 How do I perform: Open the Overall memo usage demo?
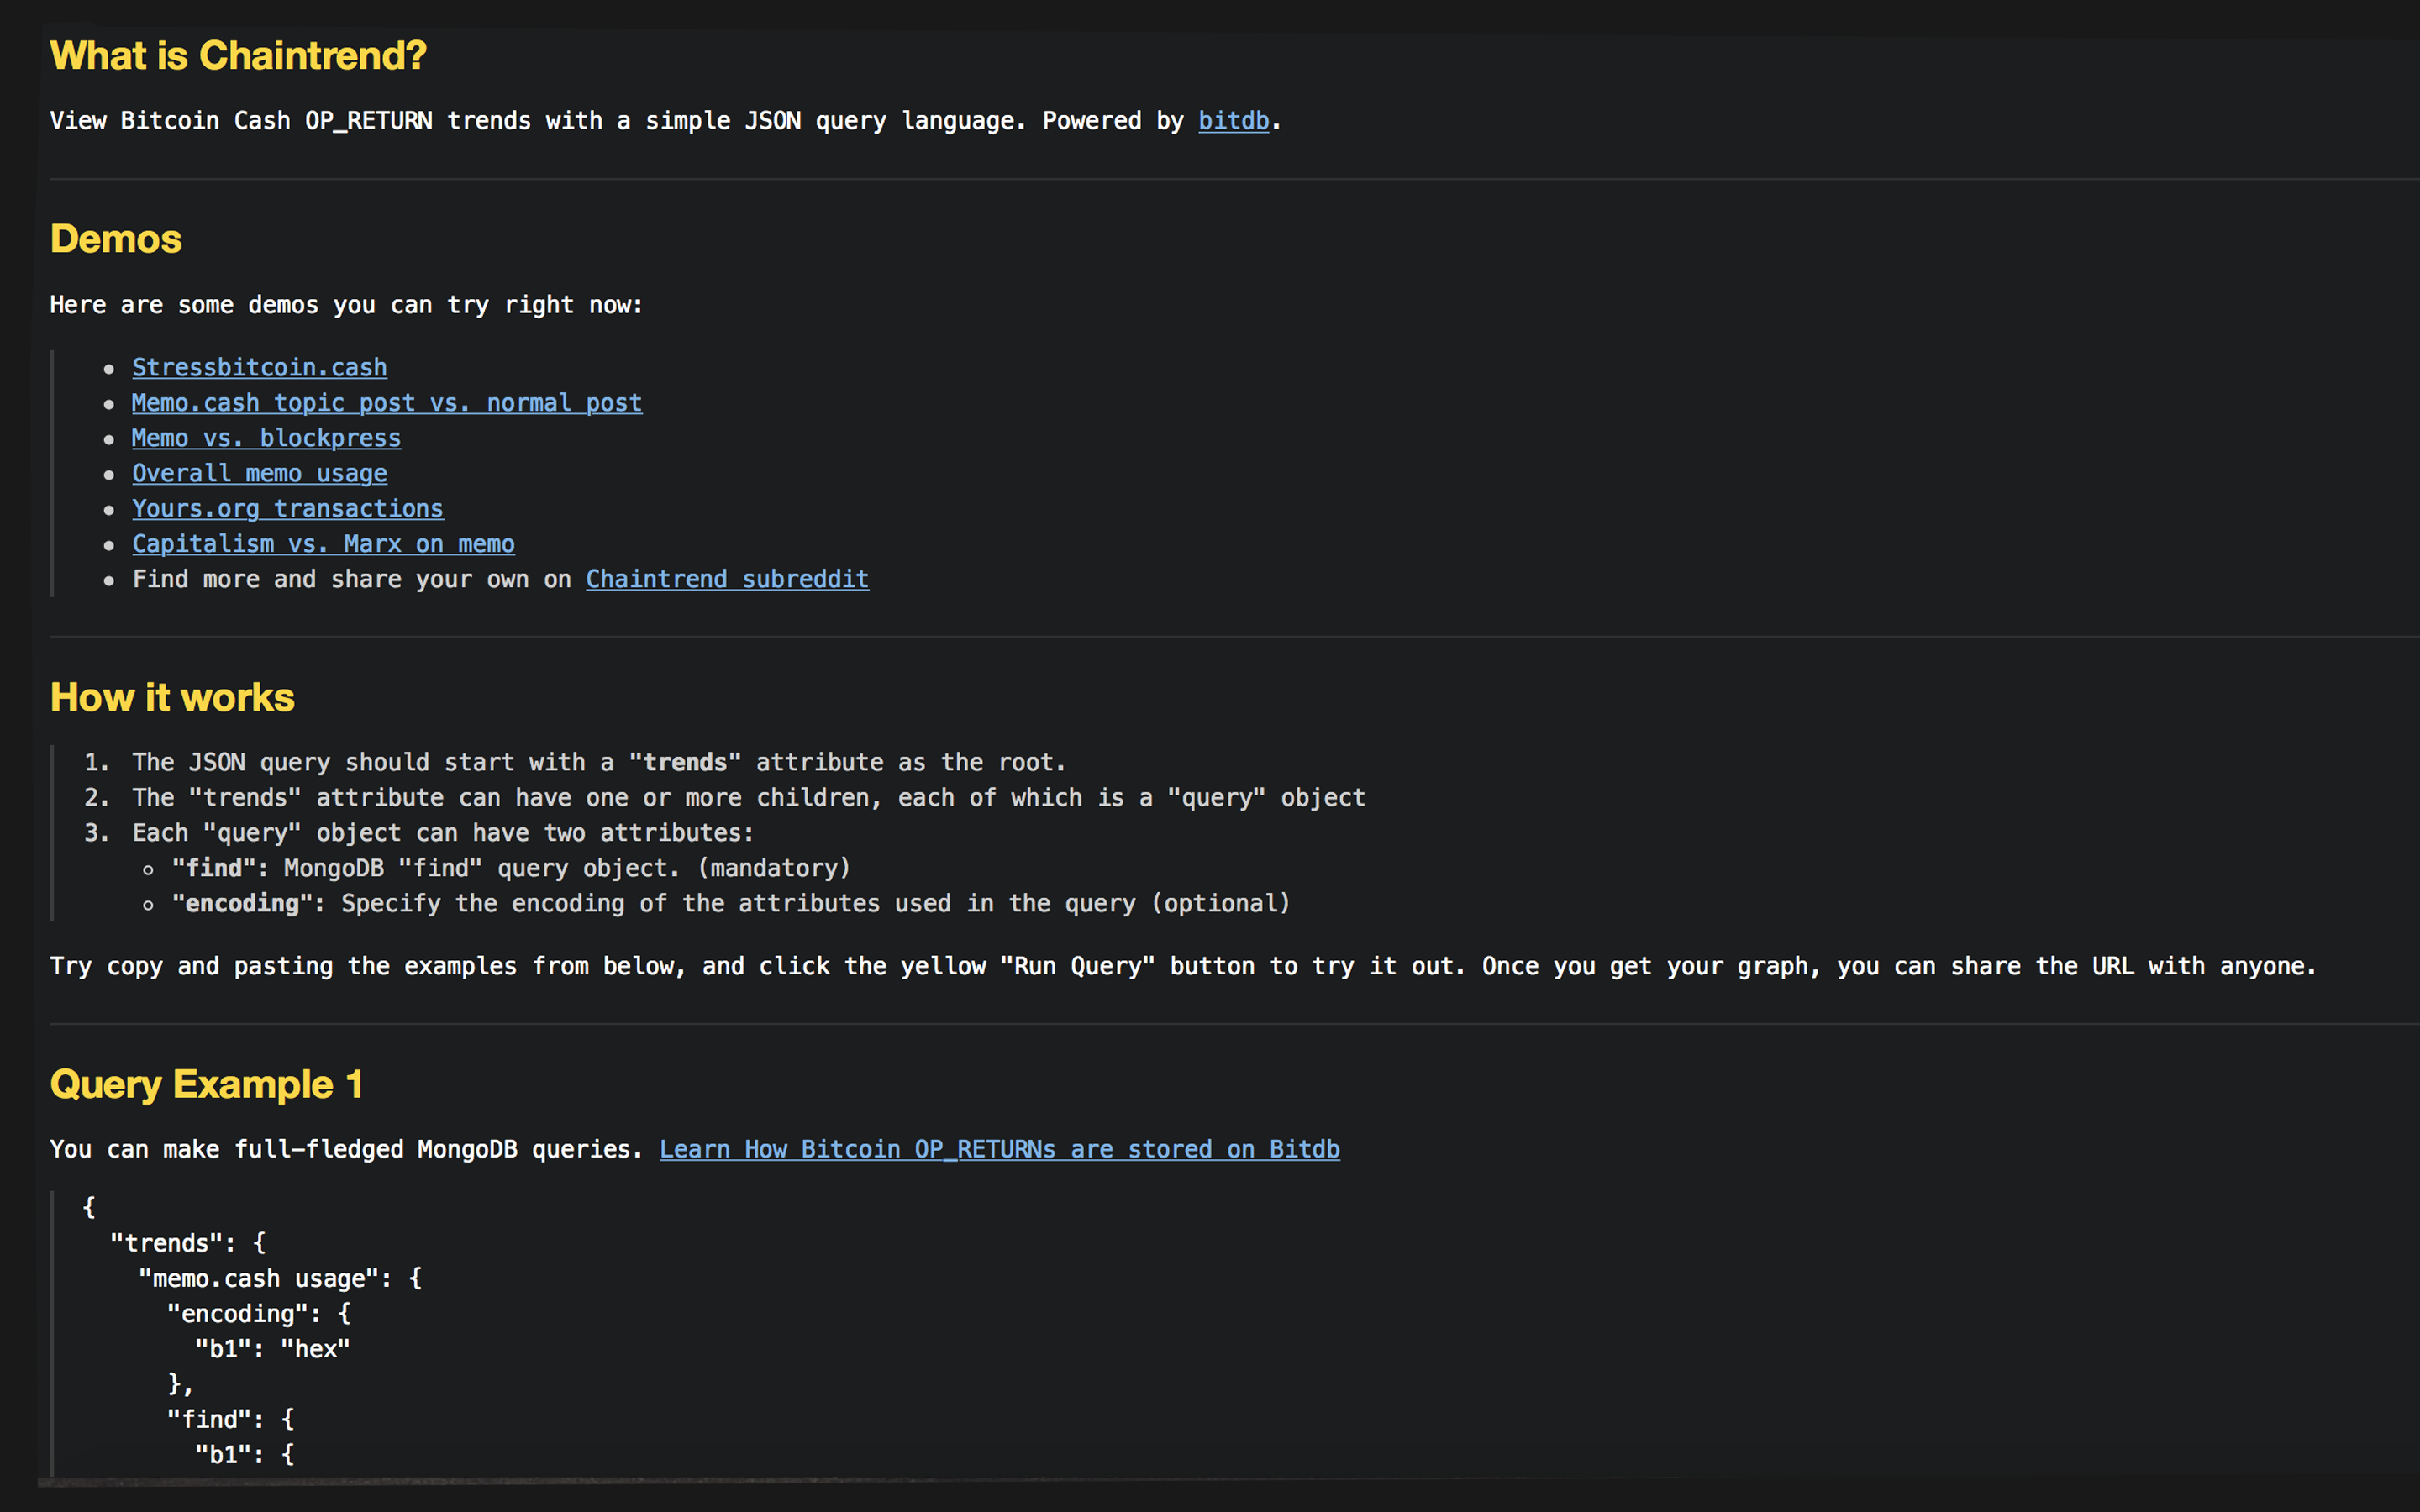pos(260,472)
